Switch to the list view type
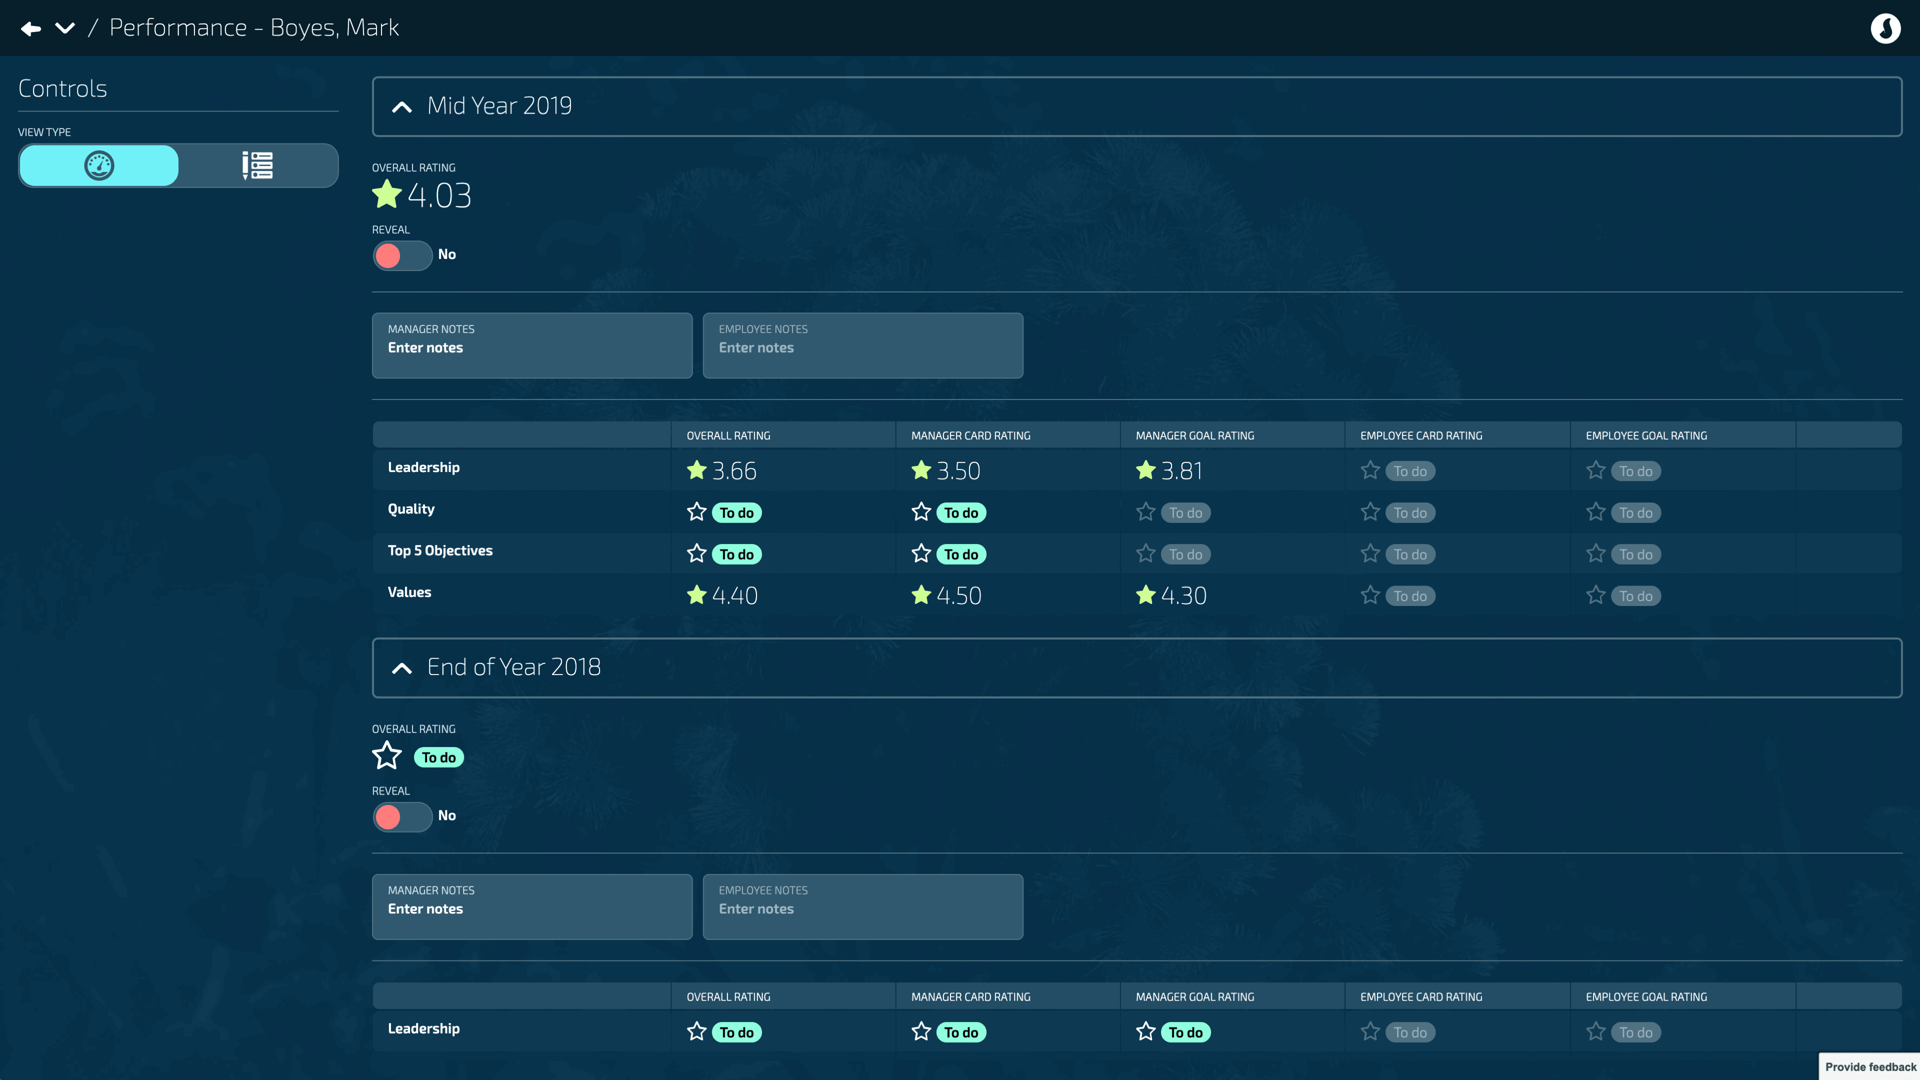 pos(257,166)
